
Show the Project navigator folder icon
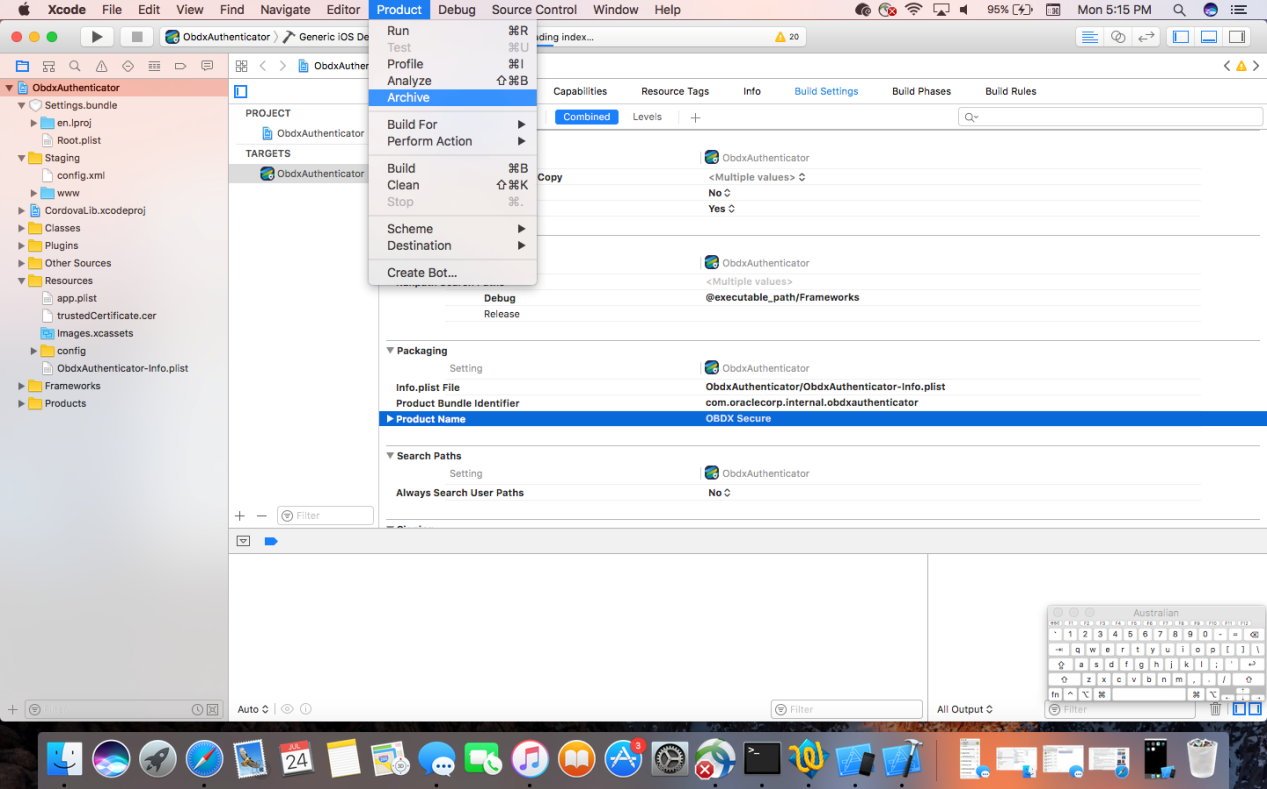23,66
